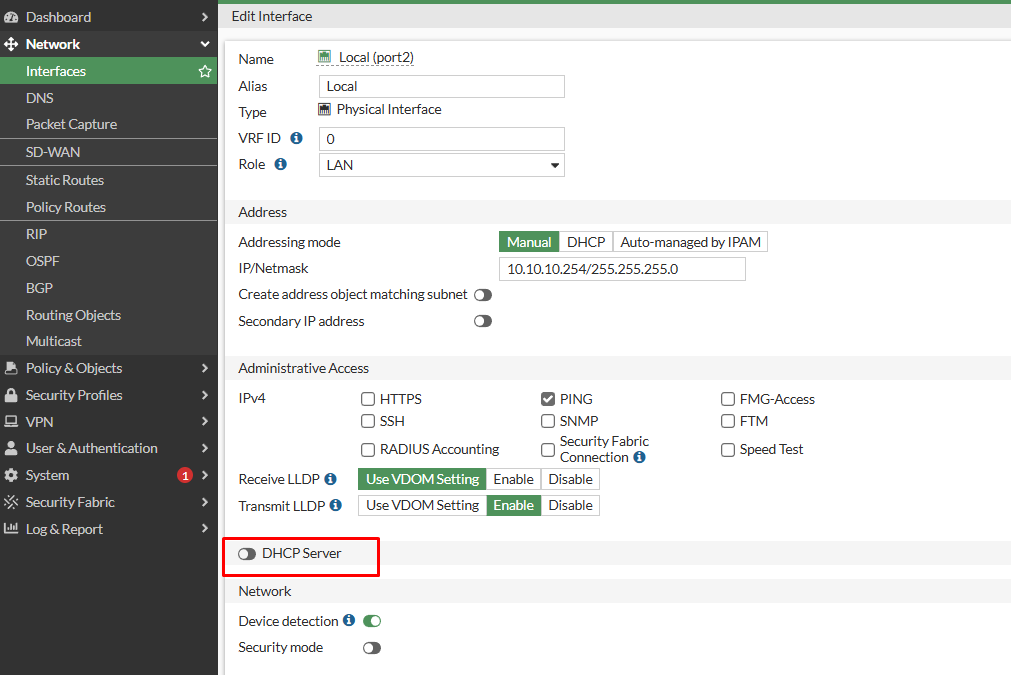The width and height of the screenshot is (1011, 675).
Task: Expand the Security Fabric chevron
Action: coord(205,502)
